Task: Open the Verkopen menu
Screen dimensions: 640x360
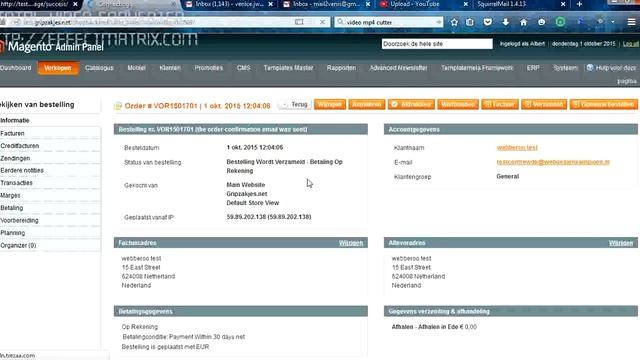Action: [x=58, y=68]
